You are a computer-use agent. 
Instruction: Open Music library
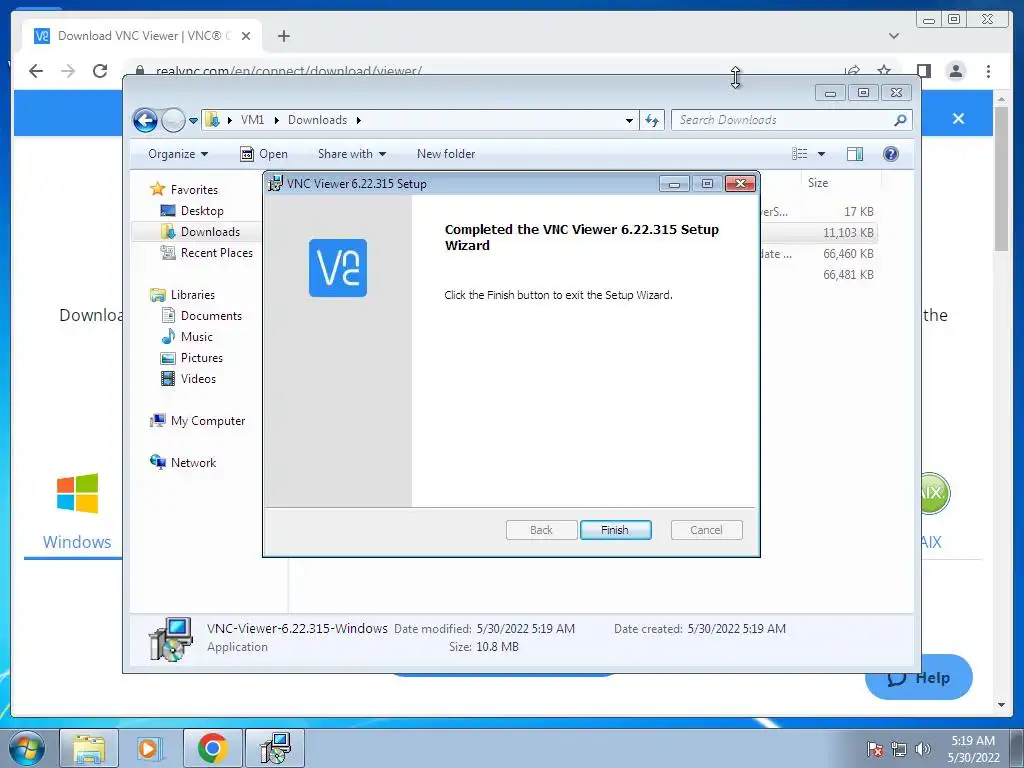187,337
